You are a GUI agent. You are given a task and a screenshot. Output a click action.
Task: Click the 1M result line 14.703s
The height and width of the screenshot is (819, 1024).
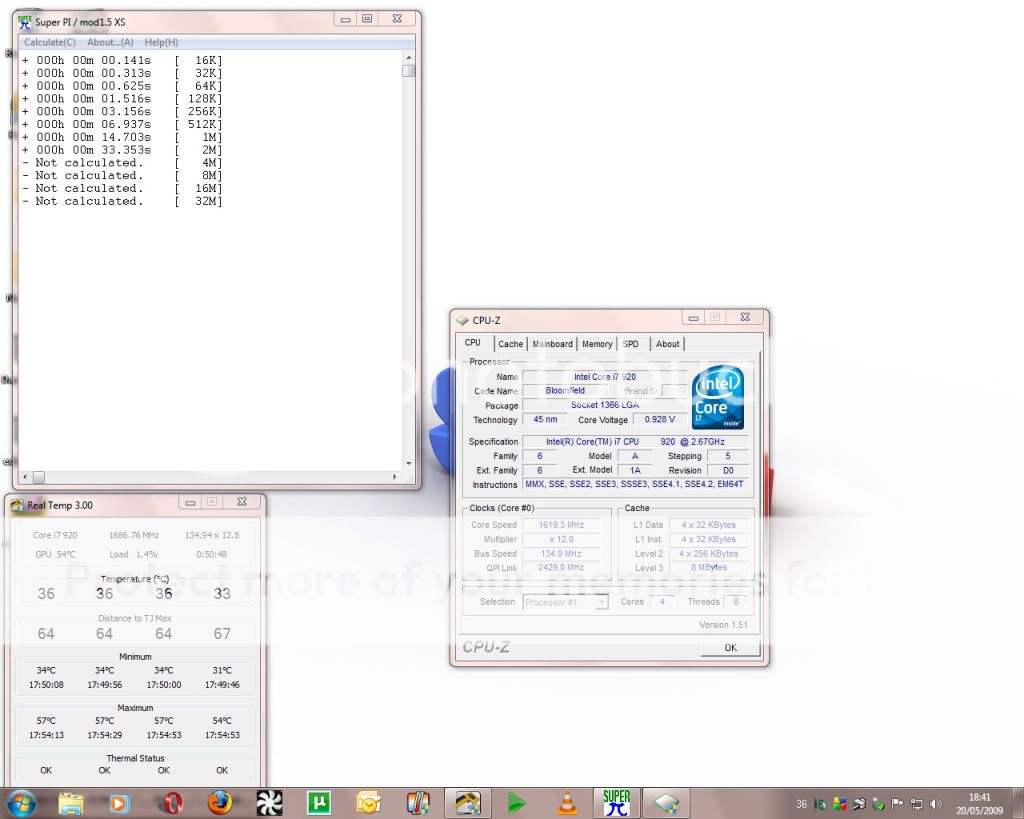tap(122, 137)
